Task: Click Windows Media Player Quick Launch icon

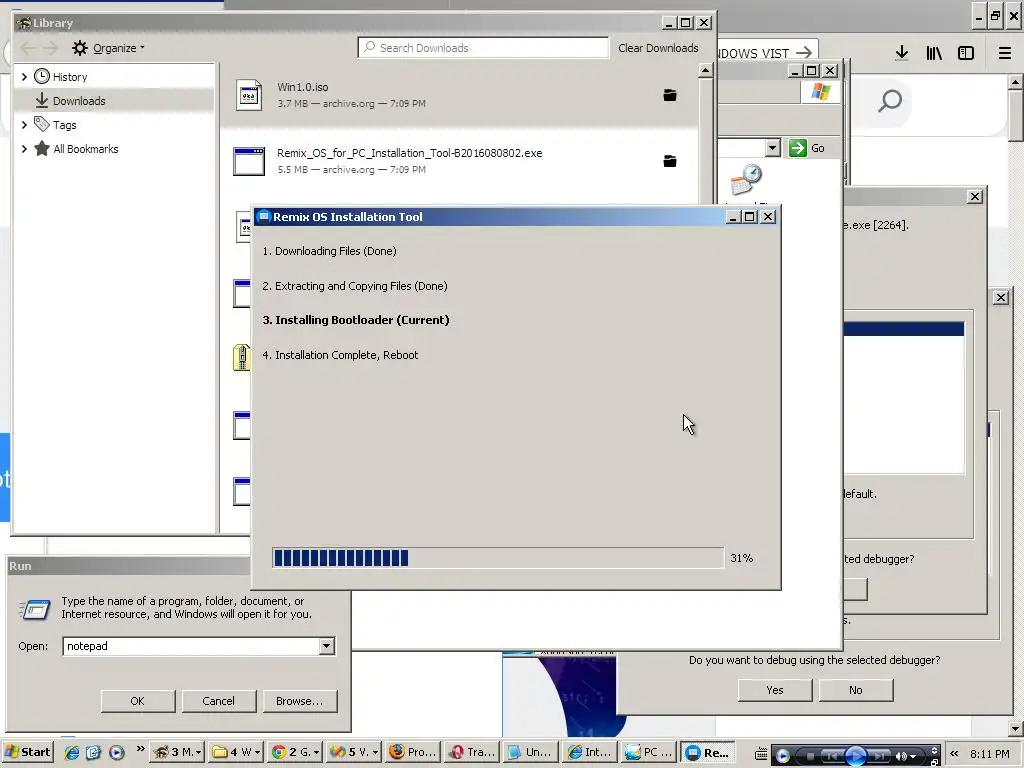Action: pyautogui.click(x=116, y=752)
